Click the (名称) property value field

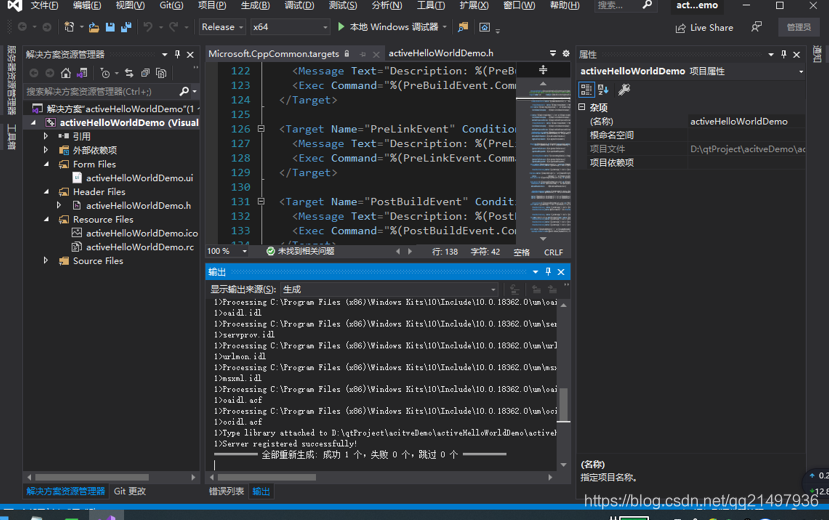(745, 122)
